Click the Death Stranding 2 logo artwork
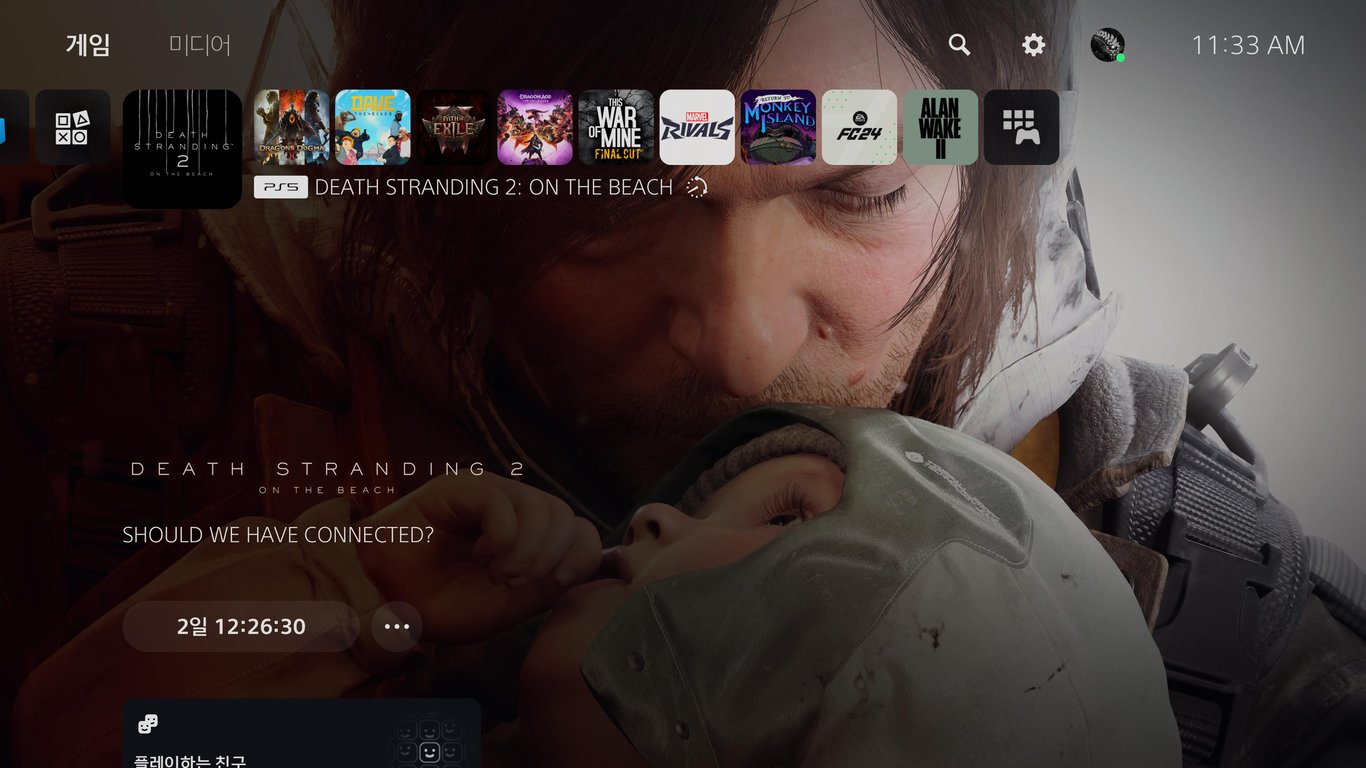Screen dimensions: 1366x768 (x=327, y=477)
